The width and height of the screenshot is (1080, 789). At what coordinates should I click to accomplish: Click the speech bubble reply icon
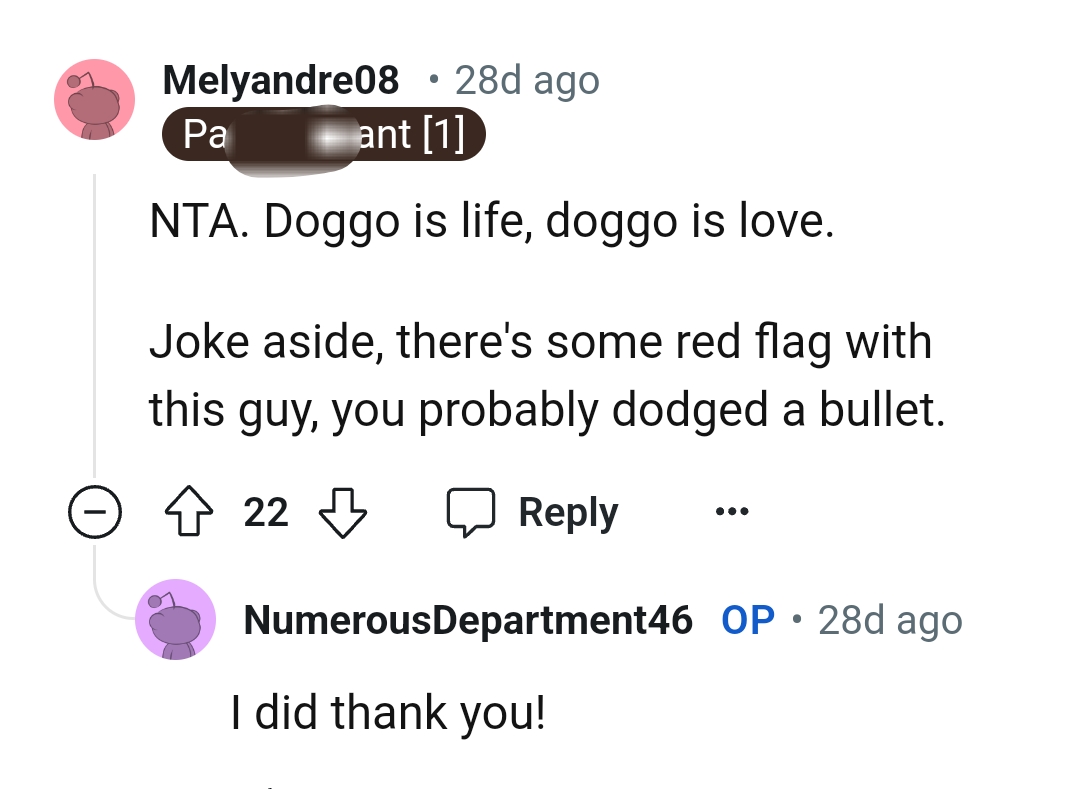[x=470, y=511]
